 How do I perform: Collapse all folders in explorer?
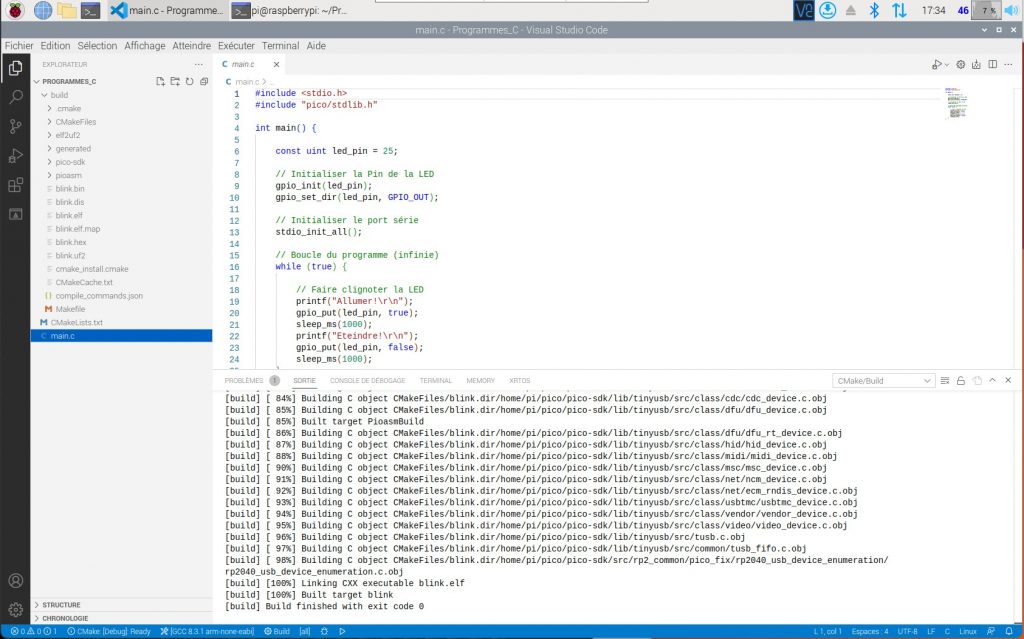[x=204, y=81]
